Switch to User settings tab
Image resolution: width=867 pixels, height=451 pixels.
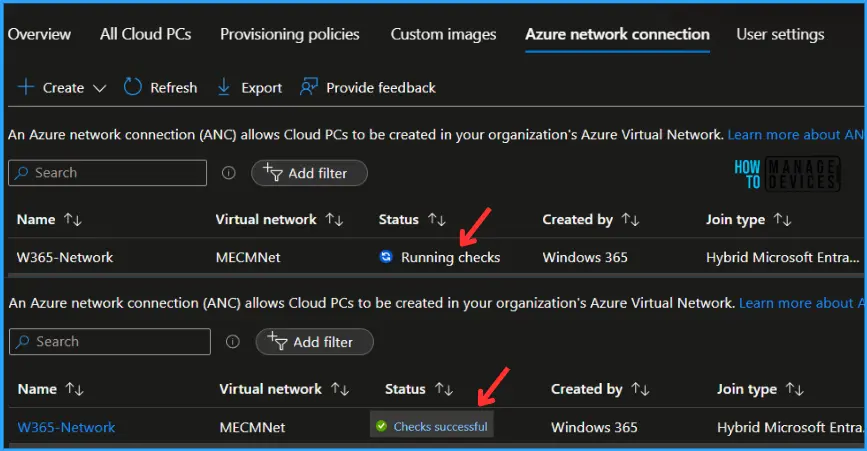click(780, 34)
